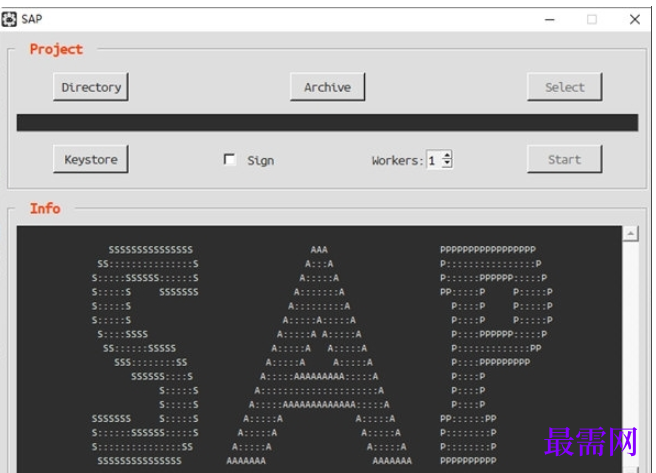
Task: Enable the Sign checkbox
Action: point(229,159)
